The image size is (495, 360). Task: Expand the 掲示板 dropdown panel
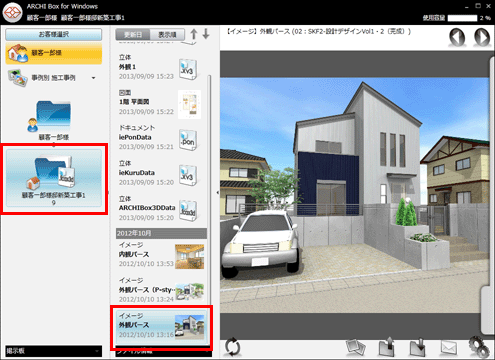point(54,351)
